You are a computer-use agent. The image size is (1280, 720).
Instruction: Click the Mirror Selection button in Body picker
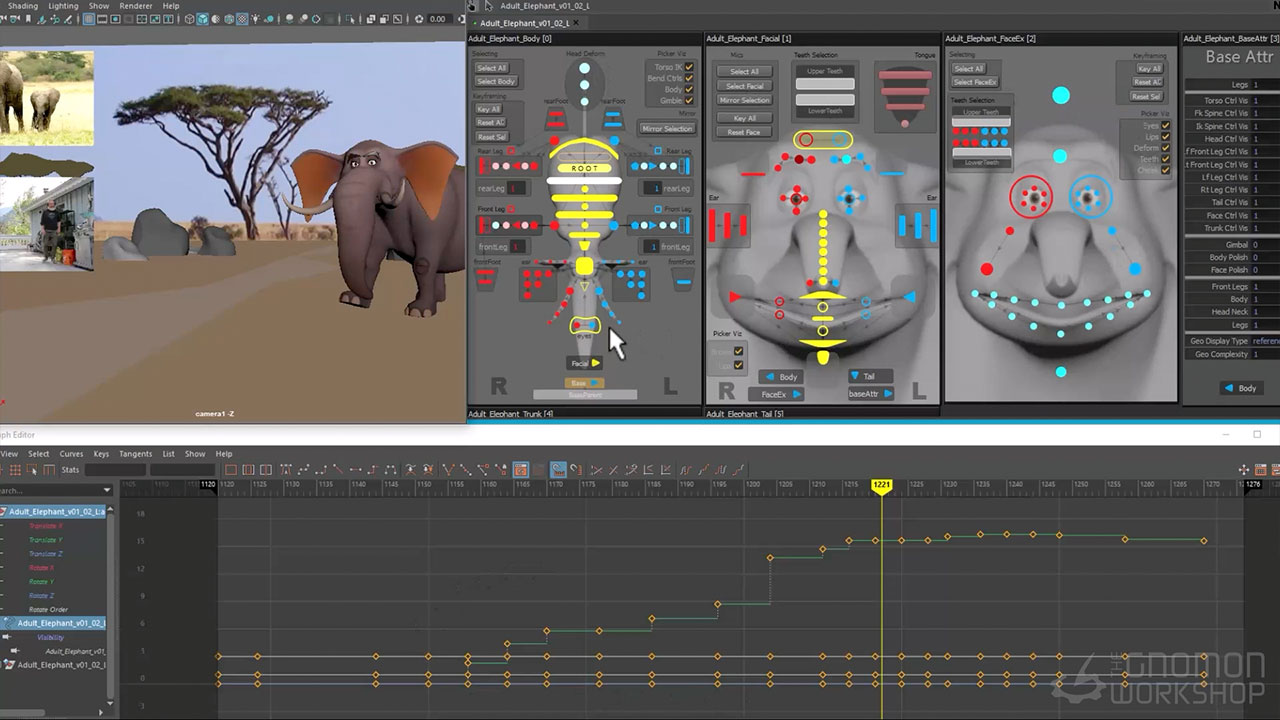pyautogui.click(x=666, y=128)
